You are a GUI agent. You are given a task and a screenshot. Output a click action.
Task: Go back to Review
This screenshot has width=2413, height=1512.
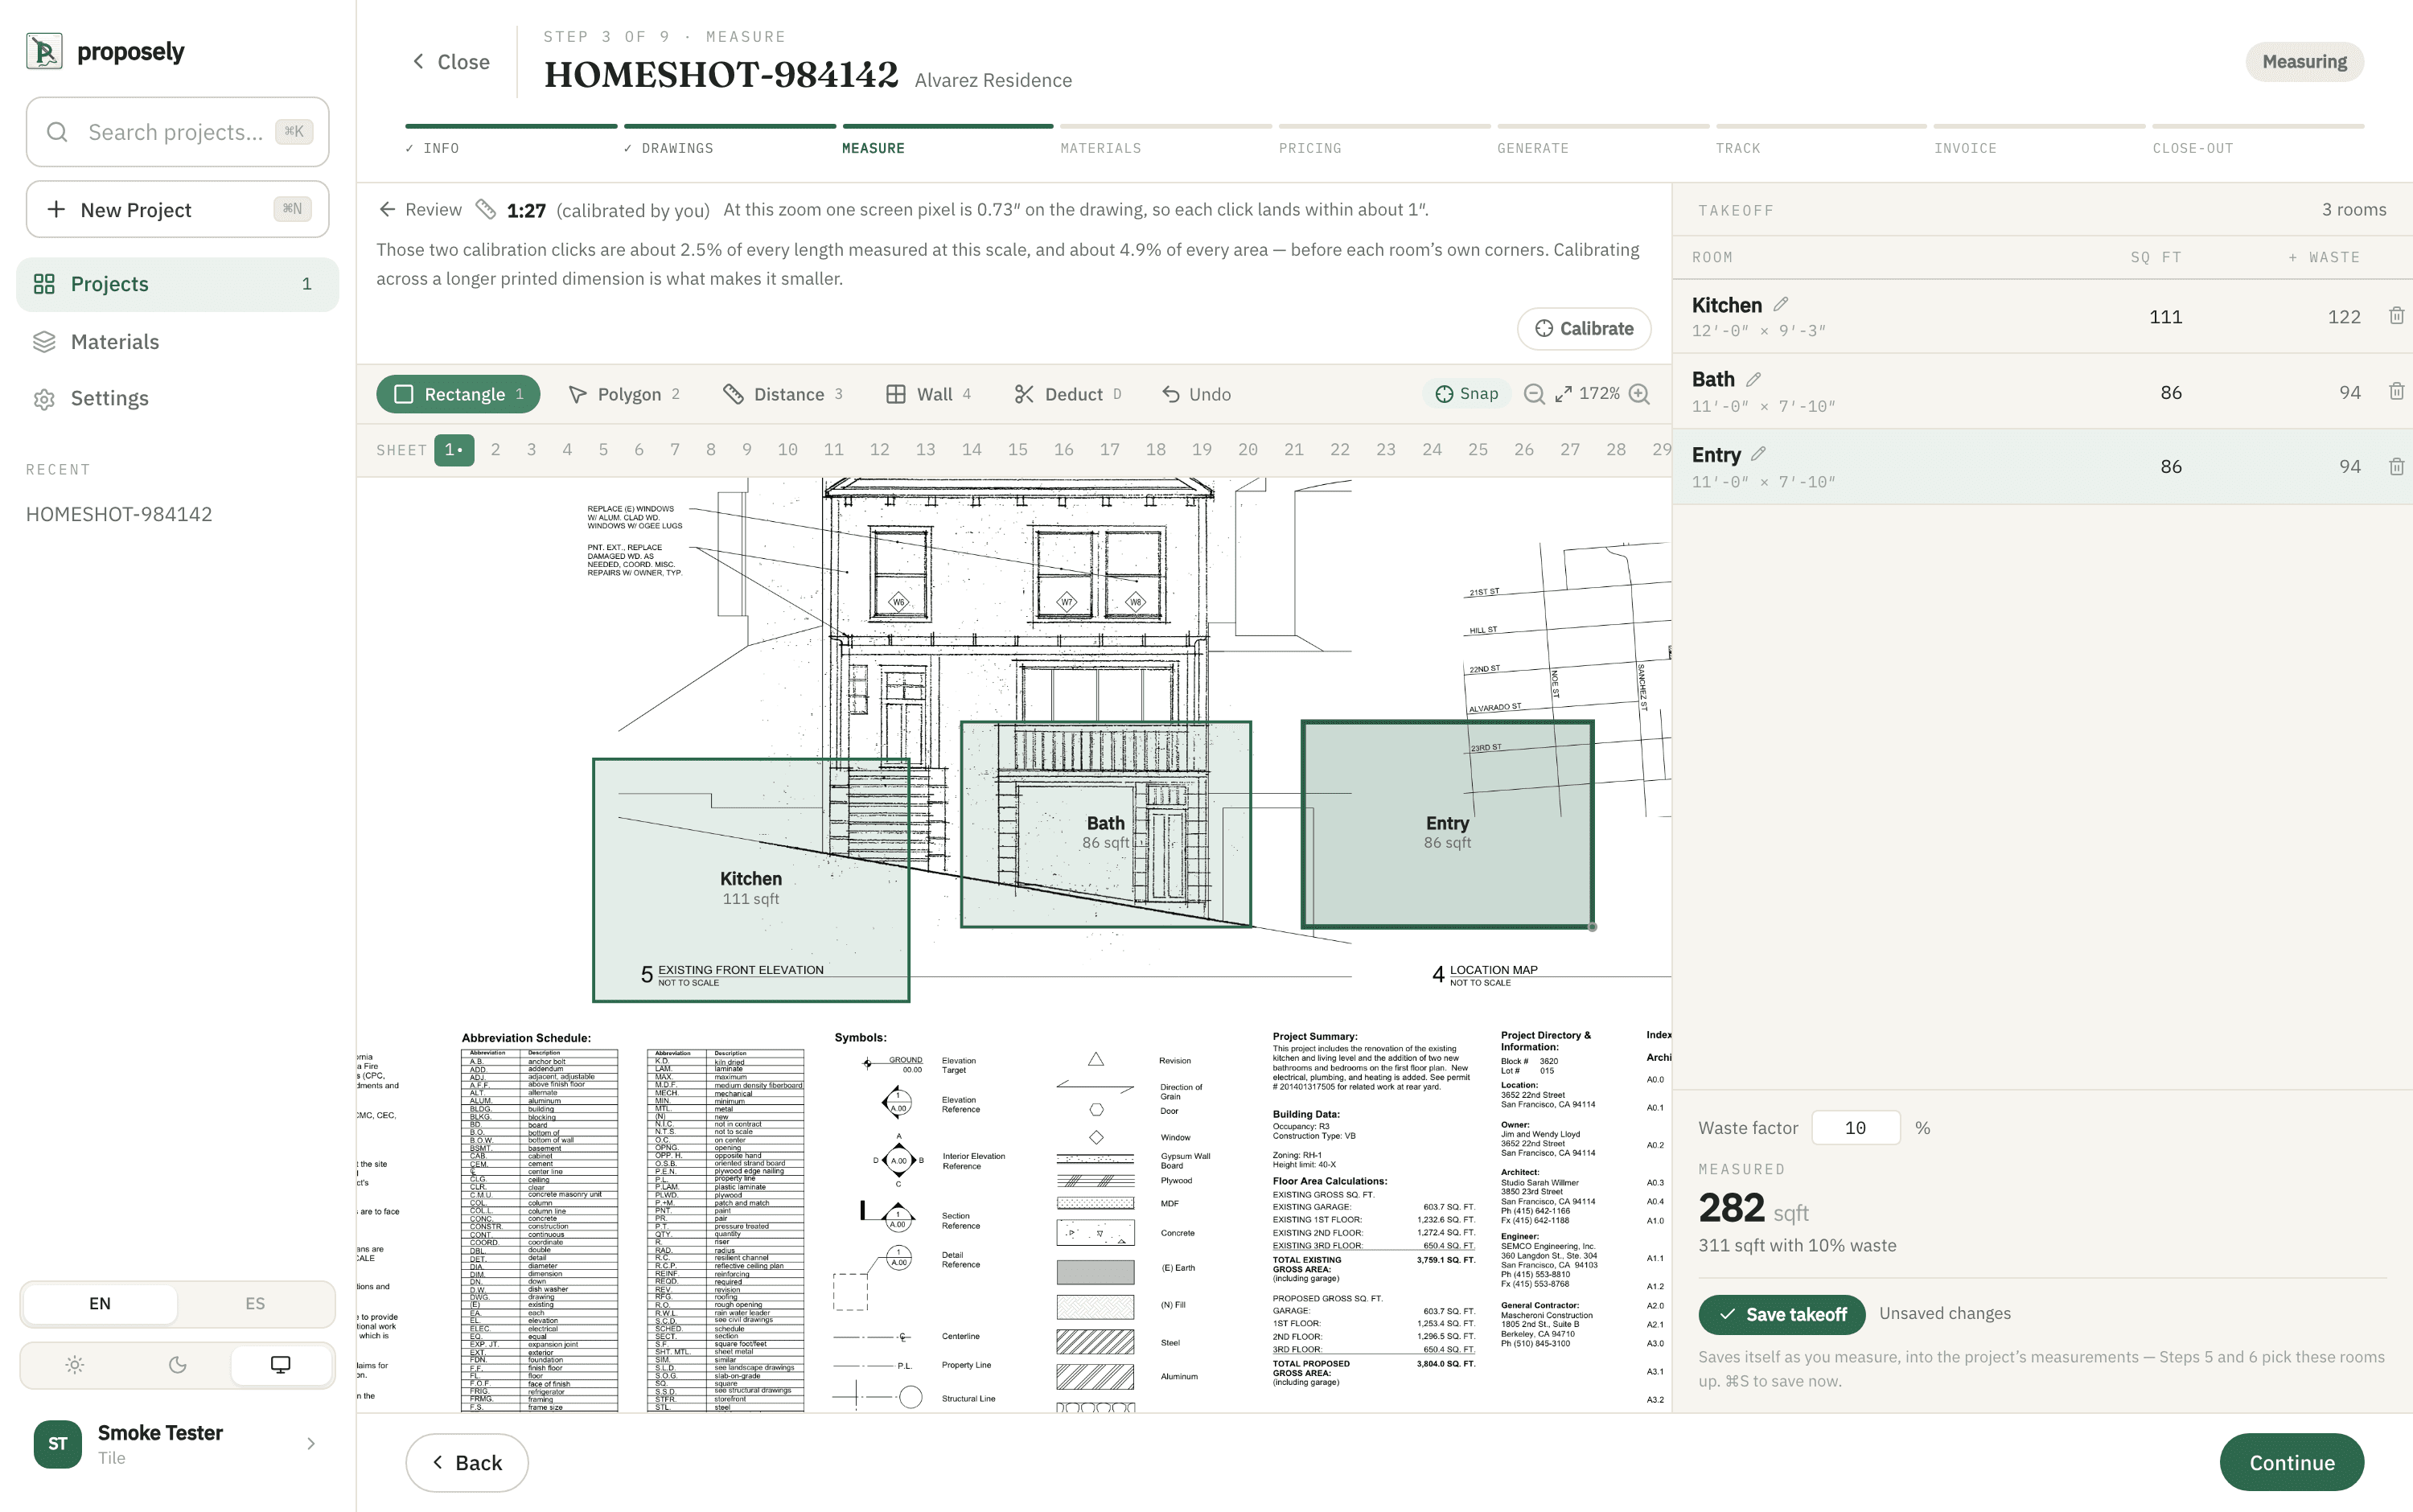coord(420,209)
